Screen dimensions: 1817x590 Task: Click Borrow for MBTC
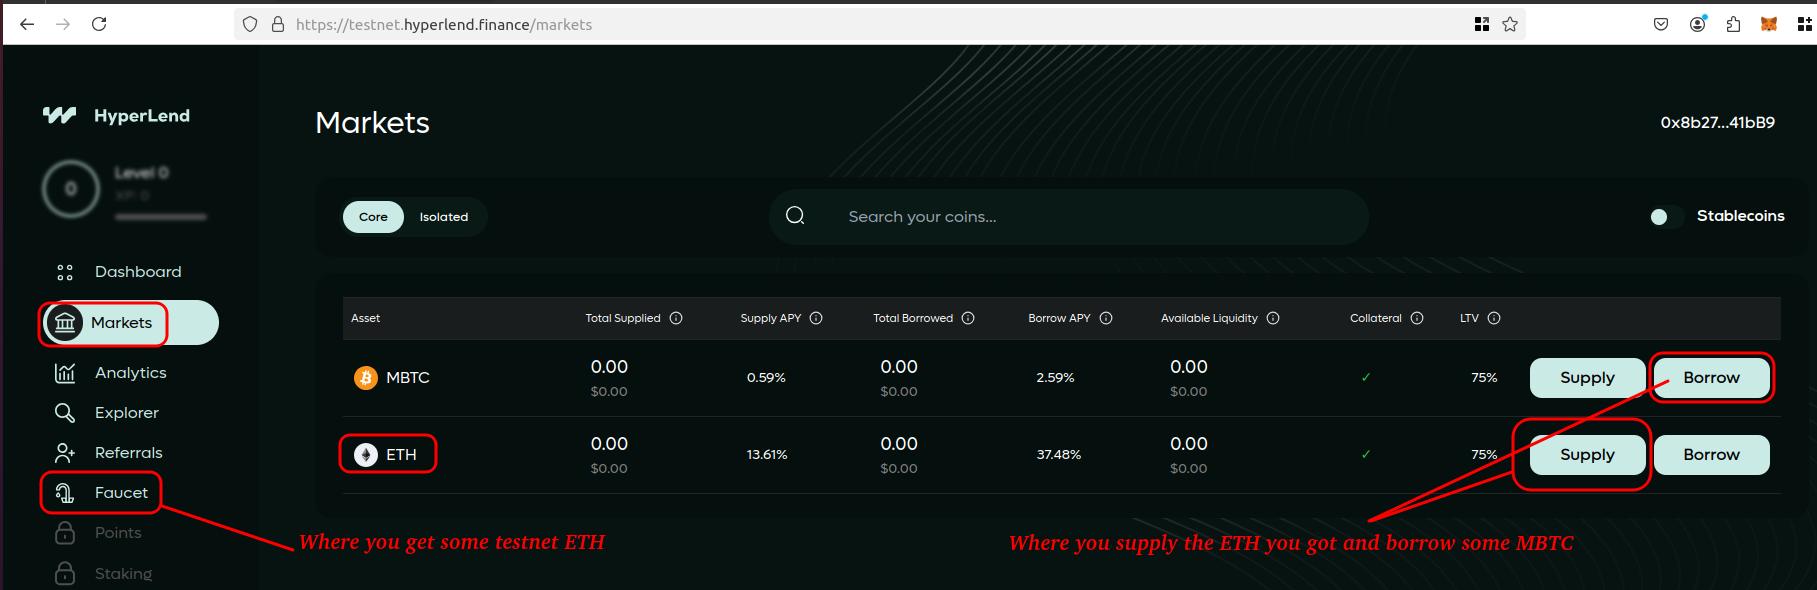pos(1712,378)
